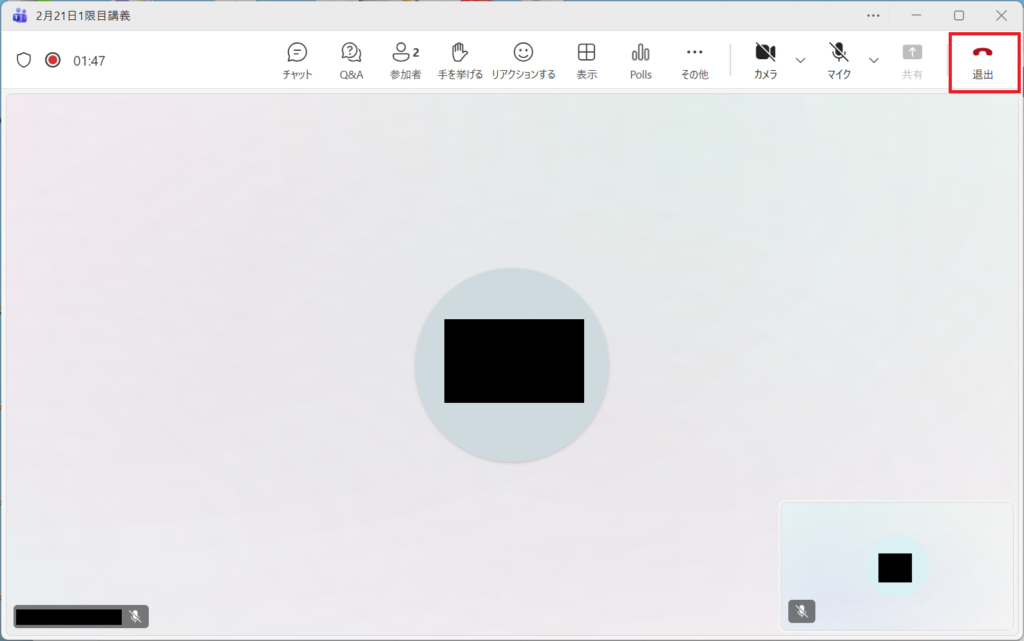
Task: Unmute the マイク microphone
Action: [839, 61]
